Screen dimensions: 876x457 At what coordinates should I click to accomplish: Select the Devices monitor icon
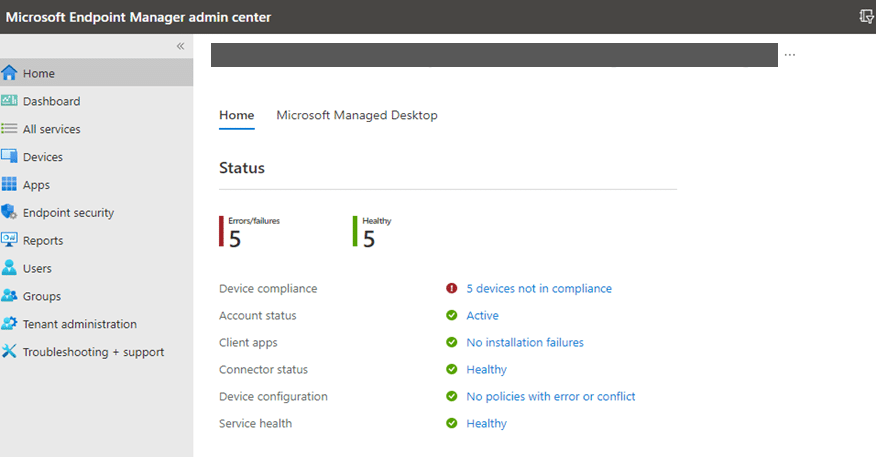pos(10,157)
